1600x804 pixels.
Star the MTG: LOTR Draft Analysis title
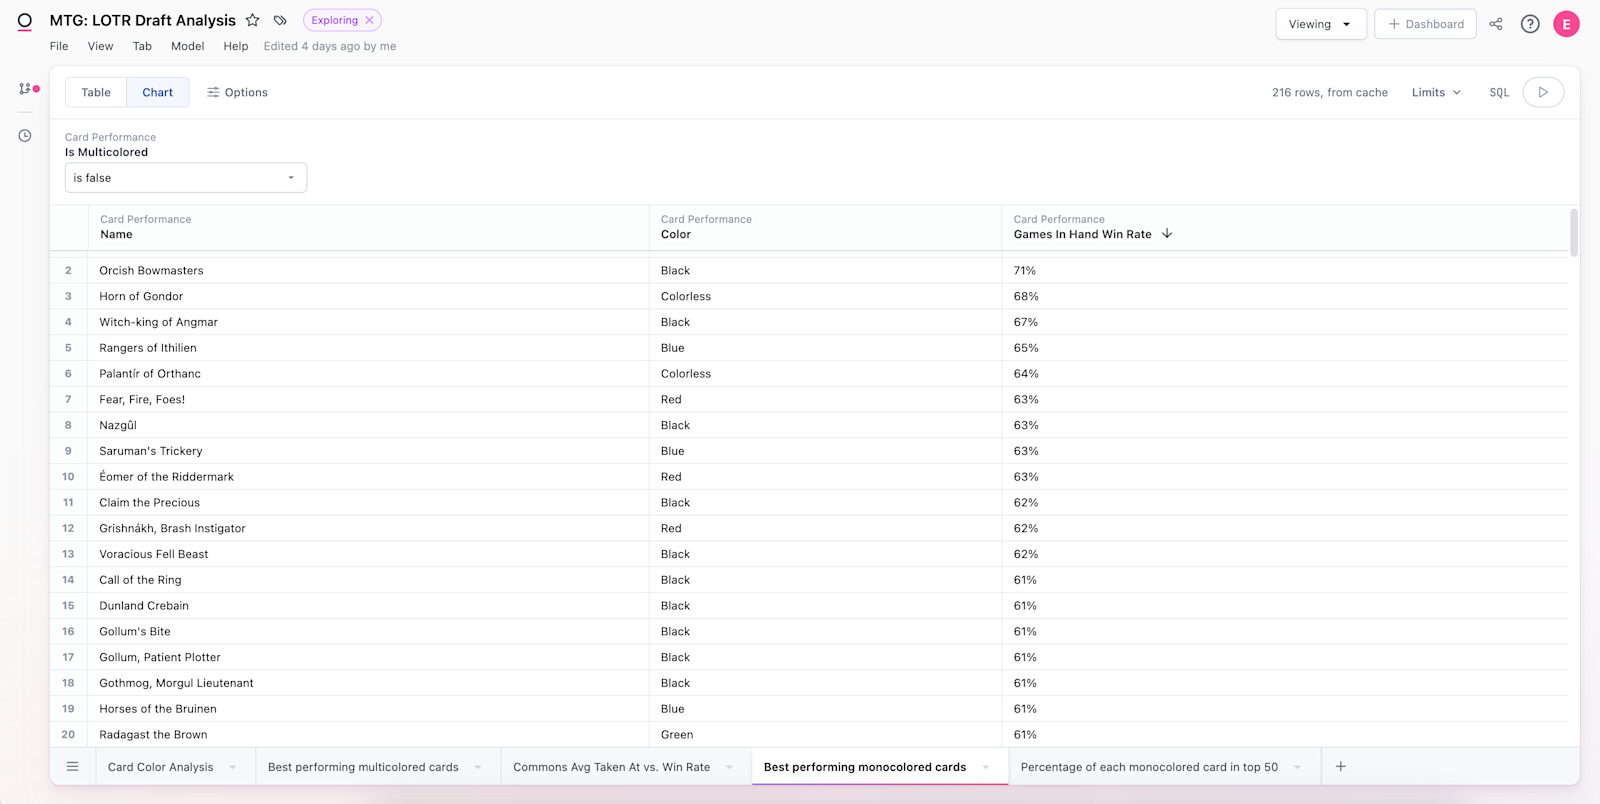(253, 20)
